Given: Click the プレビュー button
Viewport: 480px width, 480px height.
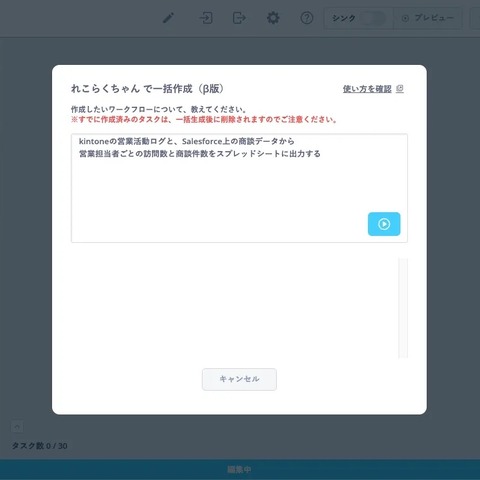Looking at the screenshot, I should point(428,18).
